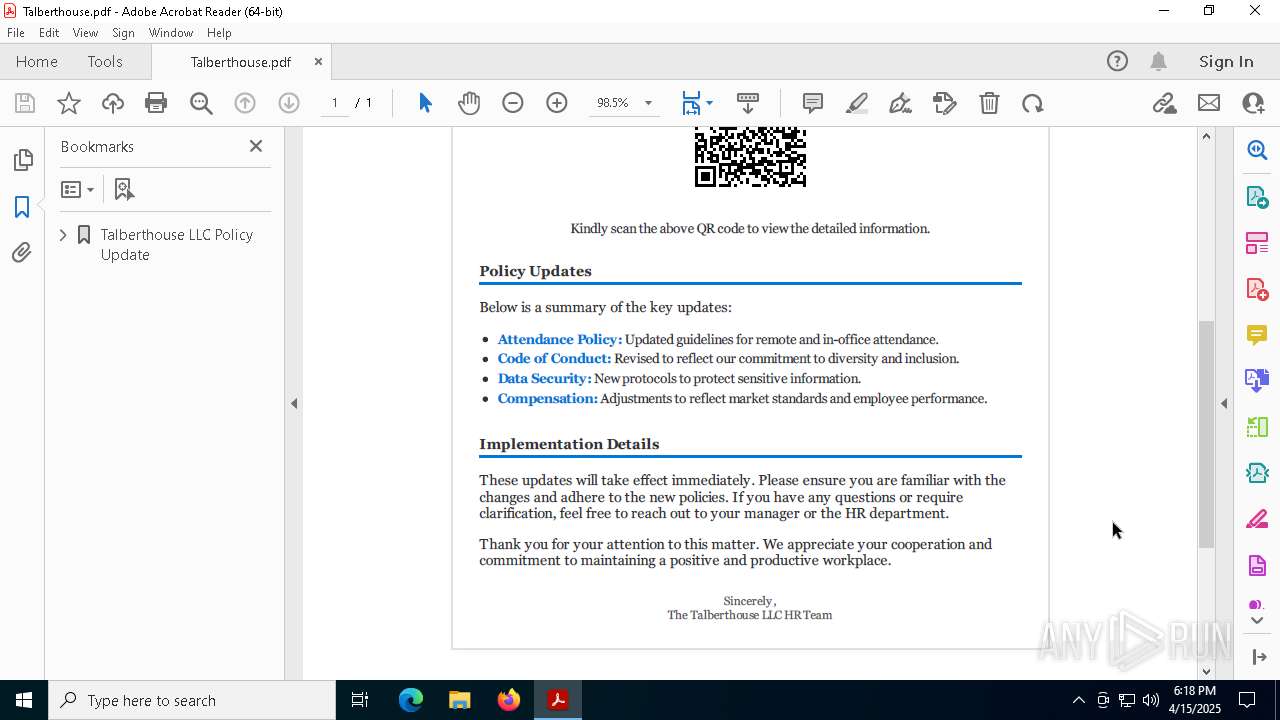Open the File menu
The width and height of the screenshot is (1280, 720).
tap(16, 33)
